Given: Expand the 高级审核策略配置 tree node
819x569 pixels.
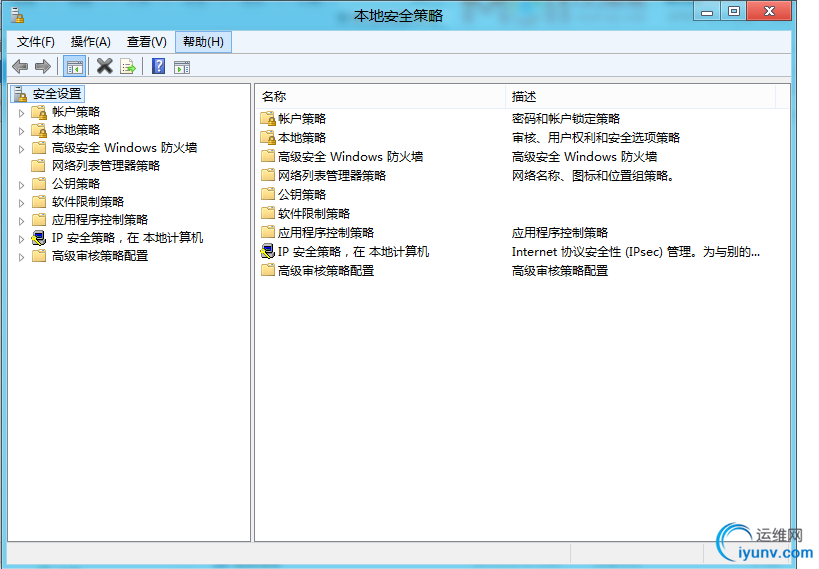Looking at the screenshot, I should click(x=21, y=257).
